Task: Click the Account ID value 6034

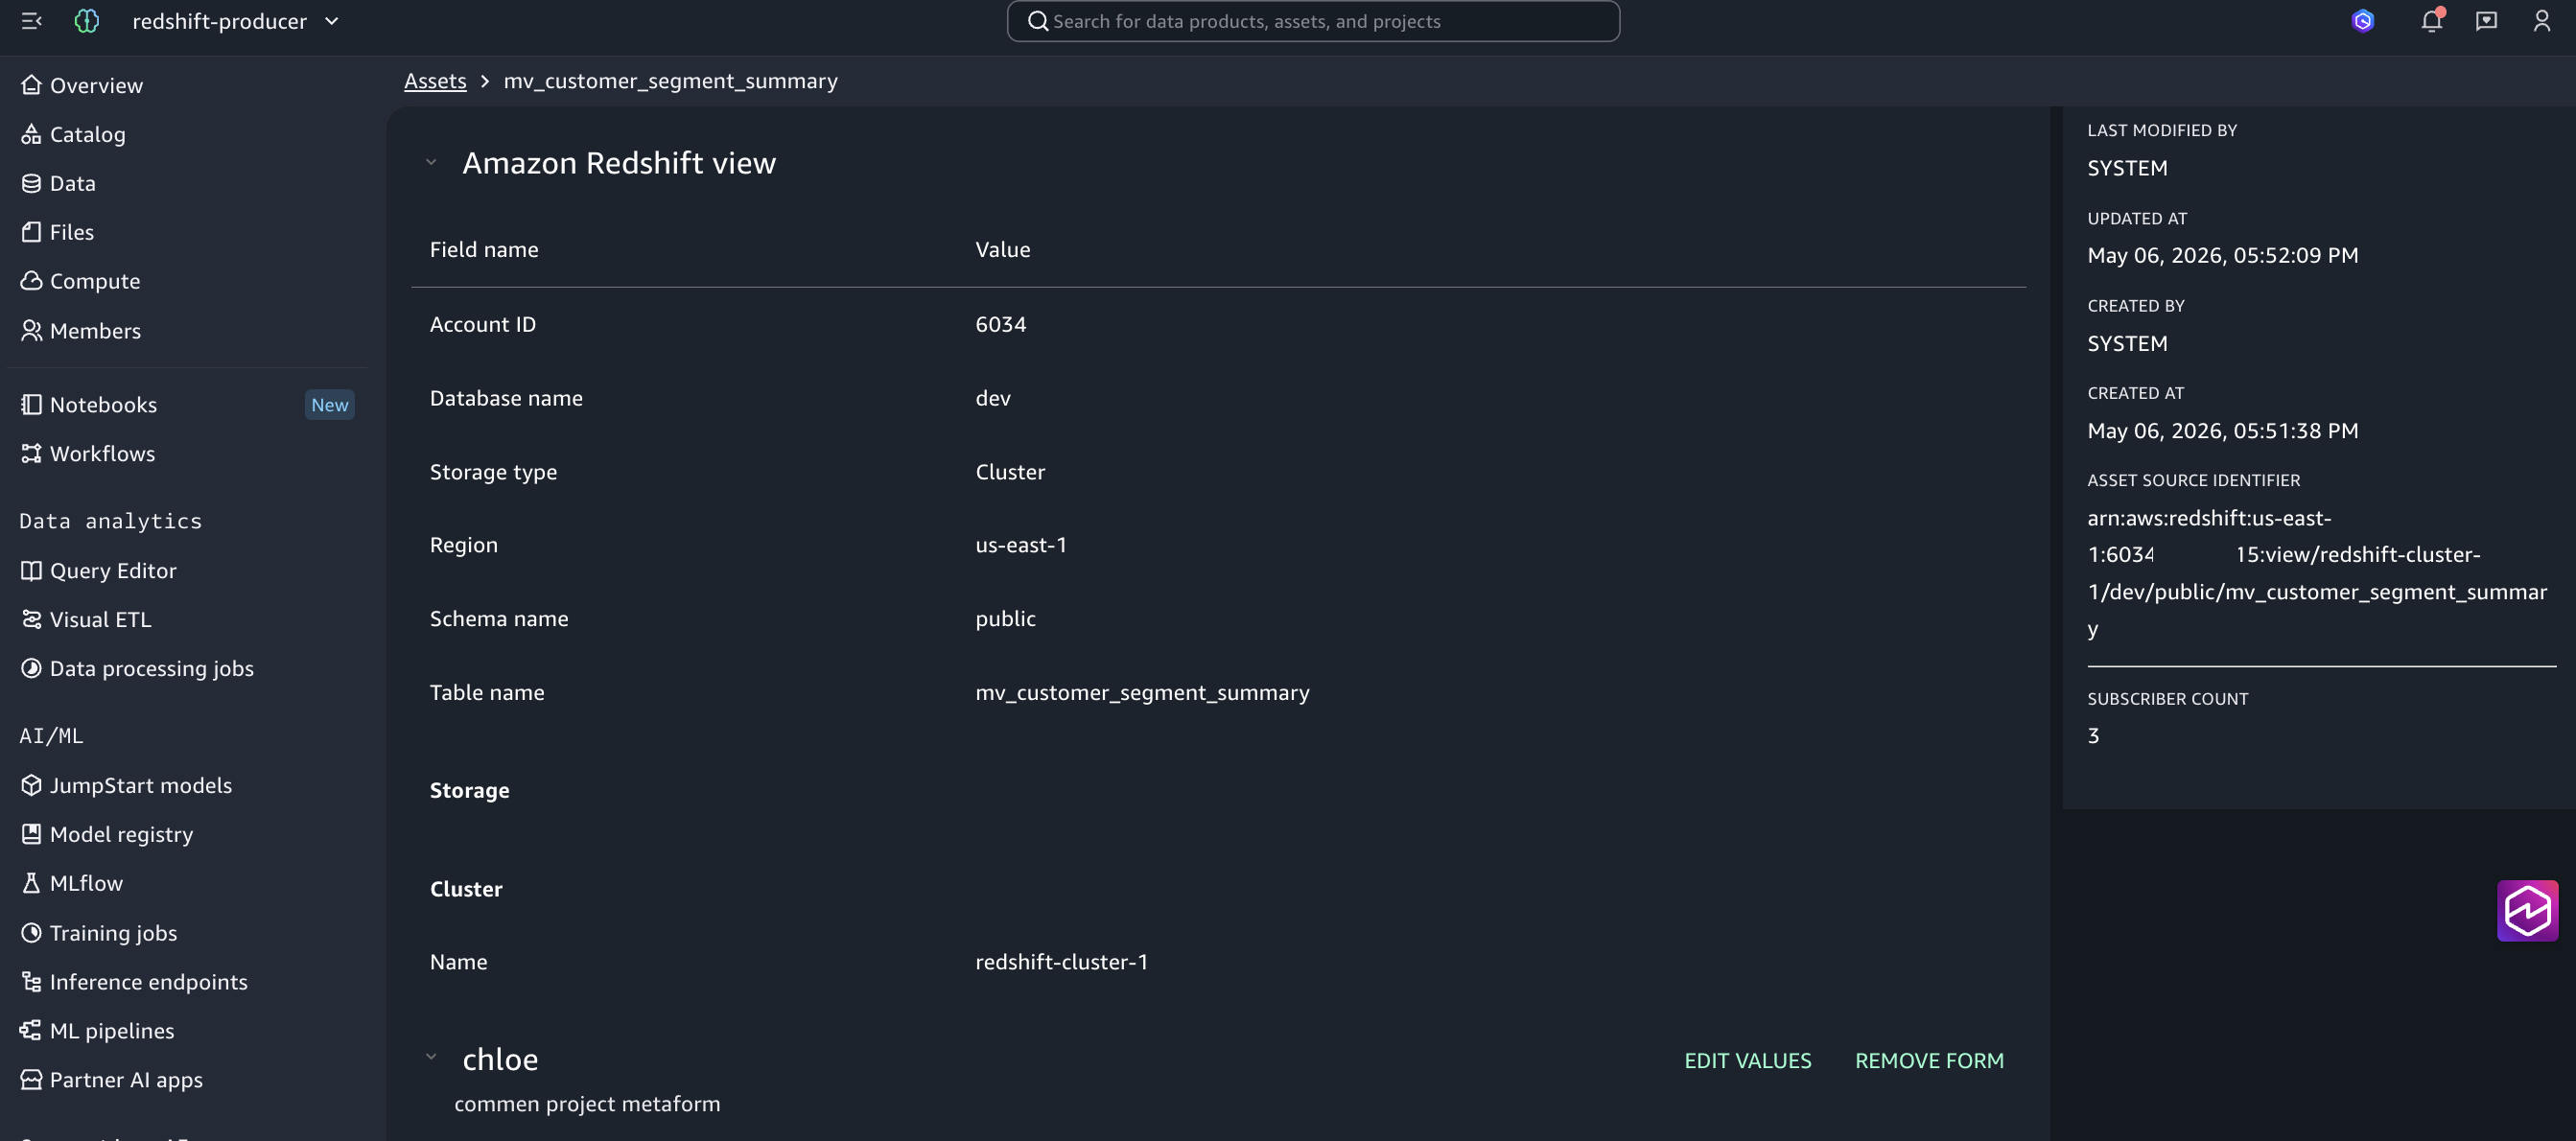Action: [x=1001, y=324]
